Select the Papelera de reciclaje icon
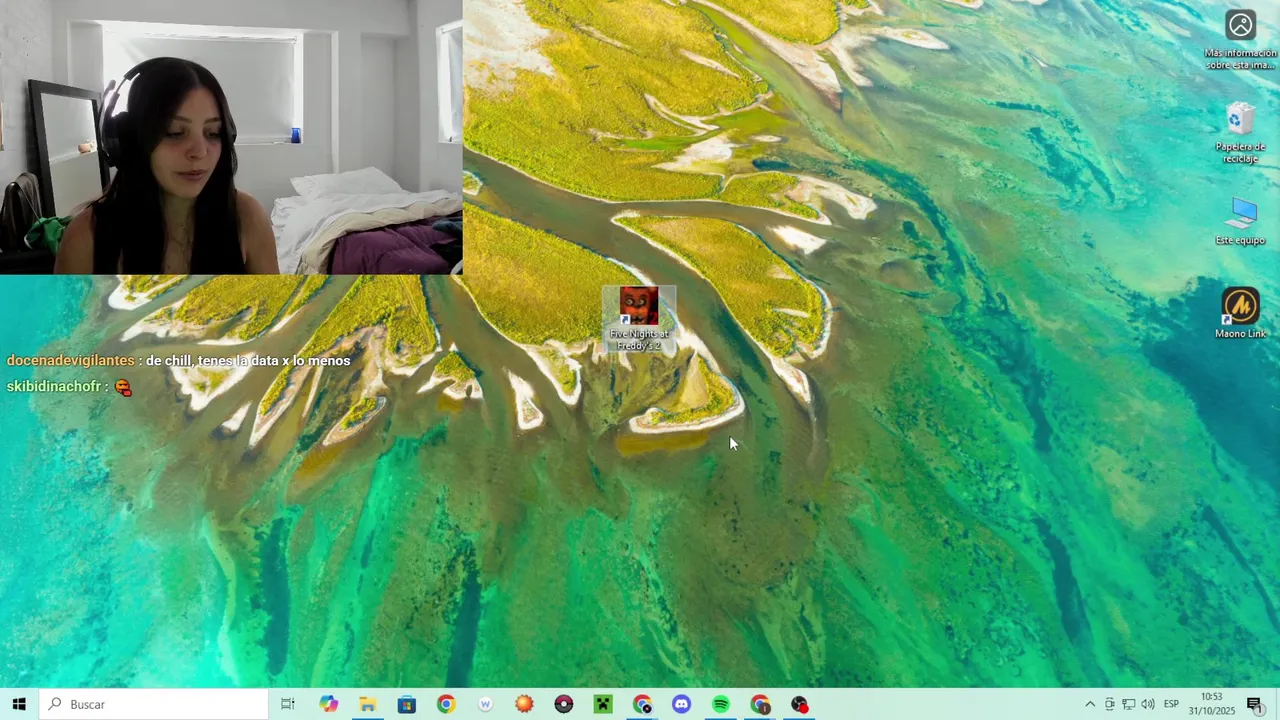The width and height of the screenshot is (1280, 720). [1240, 133]
